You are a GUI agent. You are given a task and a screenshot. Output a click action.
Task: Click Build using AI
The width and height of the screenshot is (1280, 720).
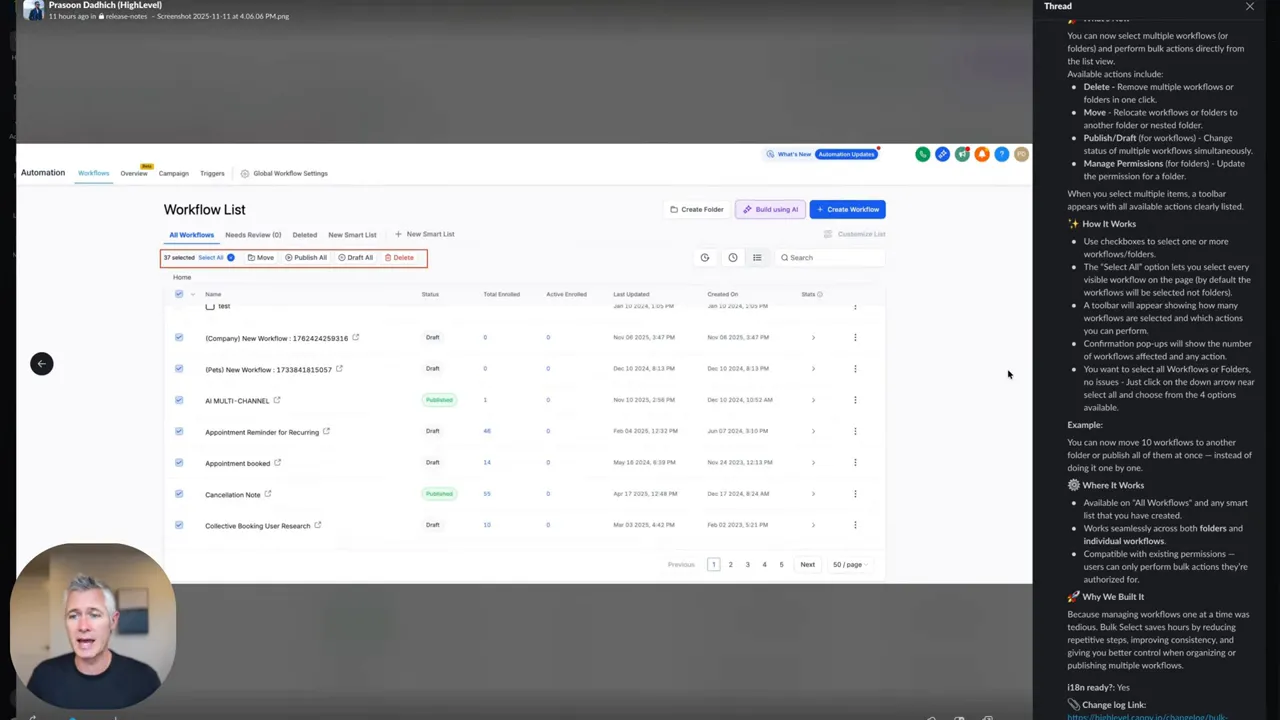[770, 209]
